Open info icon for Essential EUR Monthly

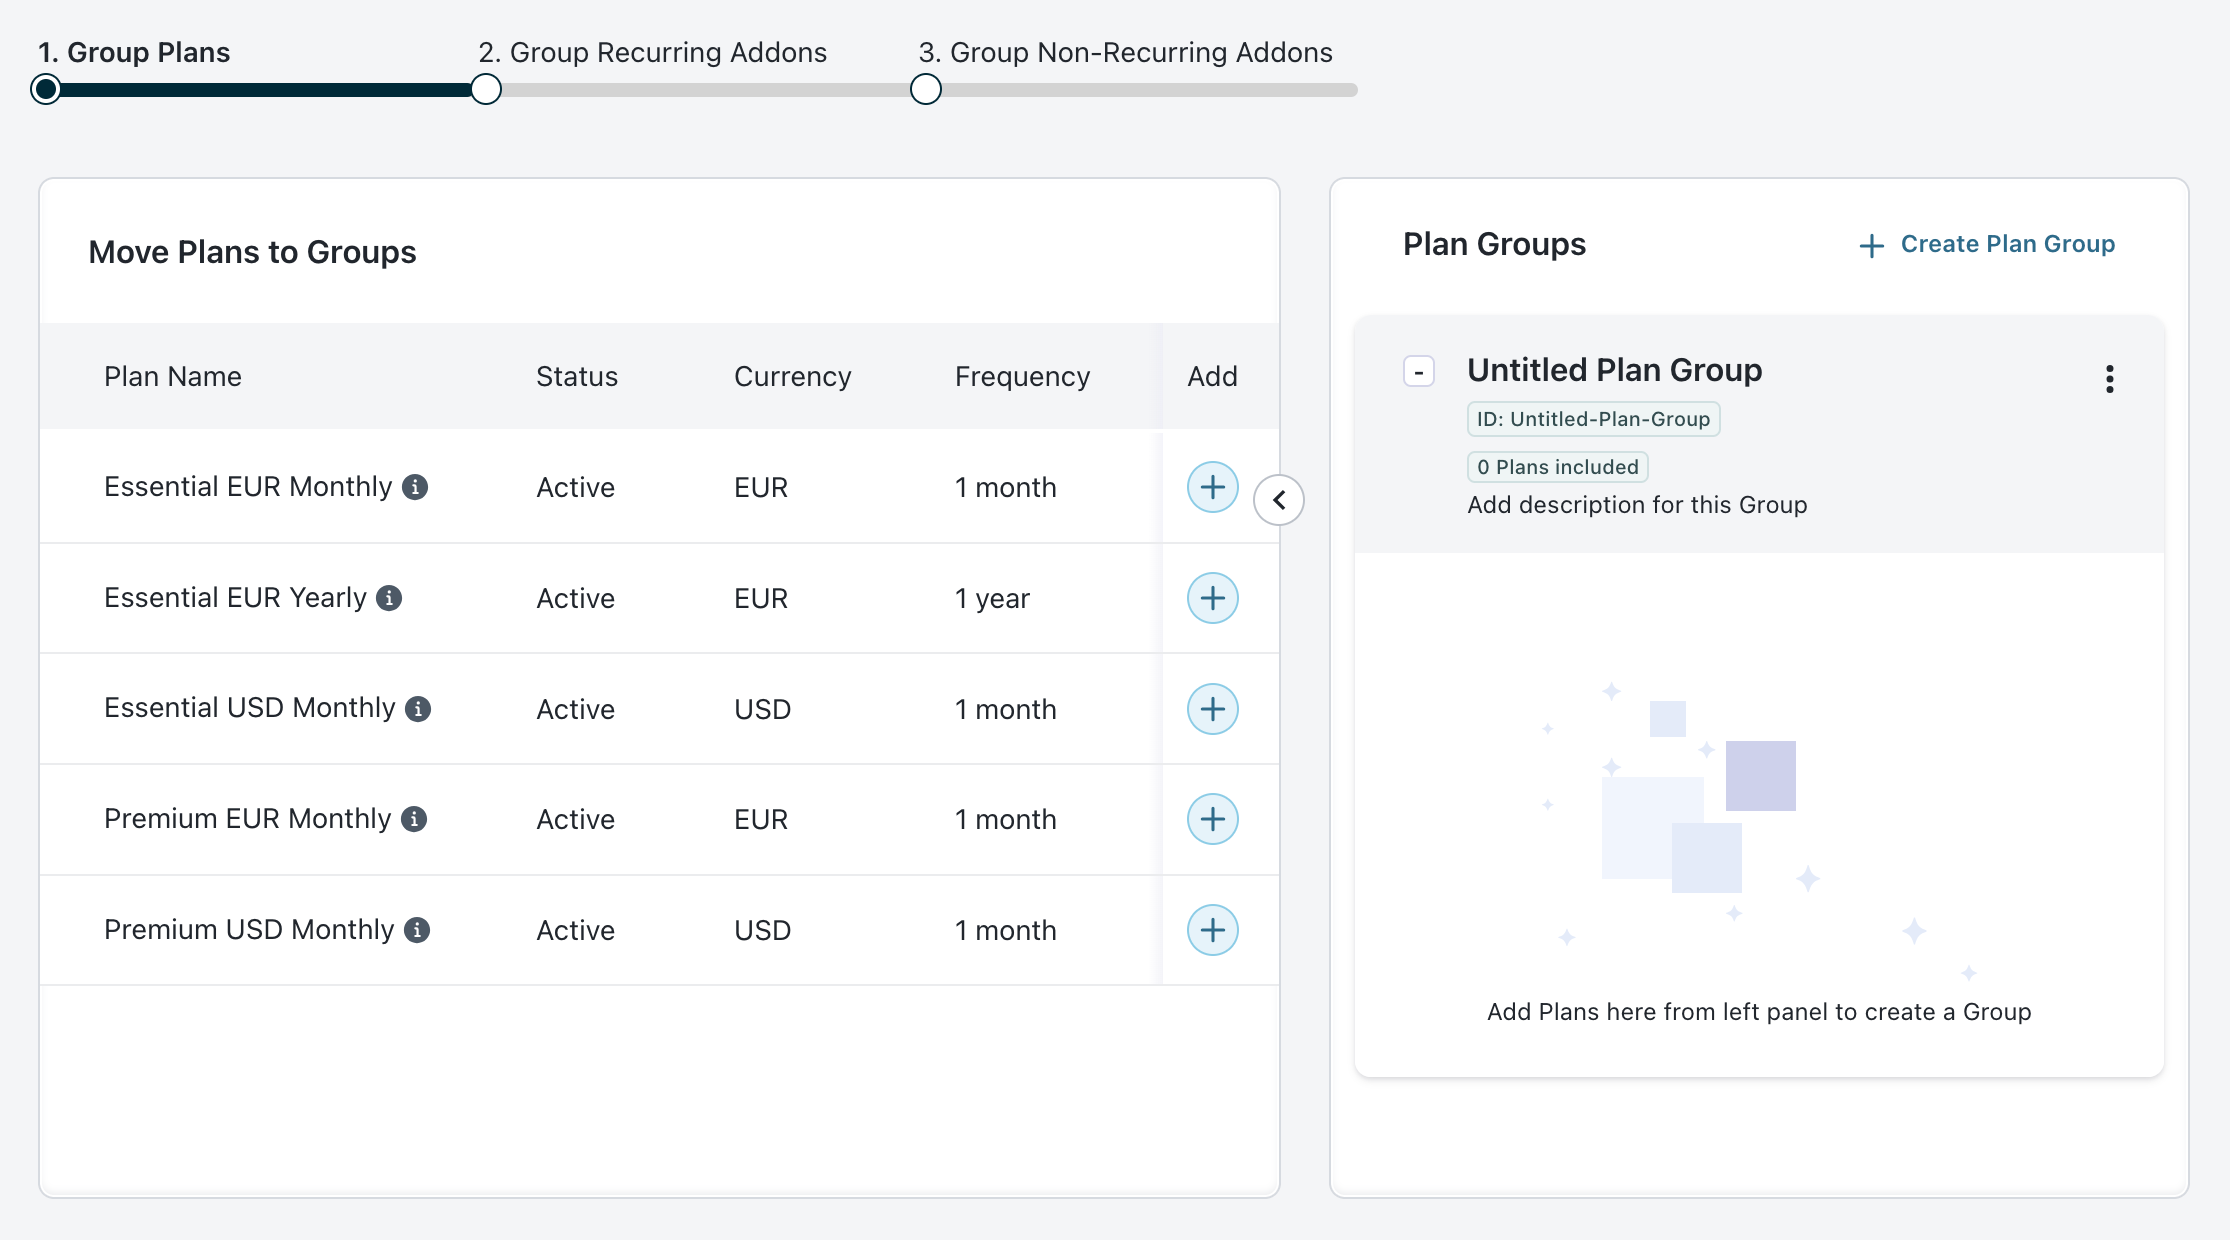pos(415,487)
